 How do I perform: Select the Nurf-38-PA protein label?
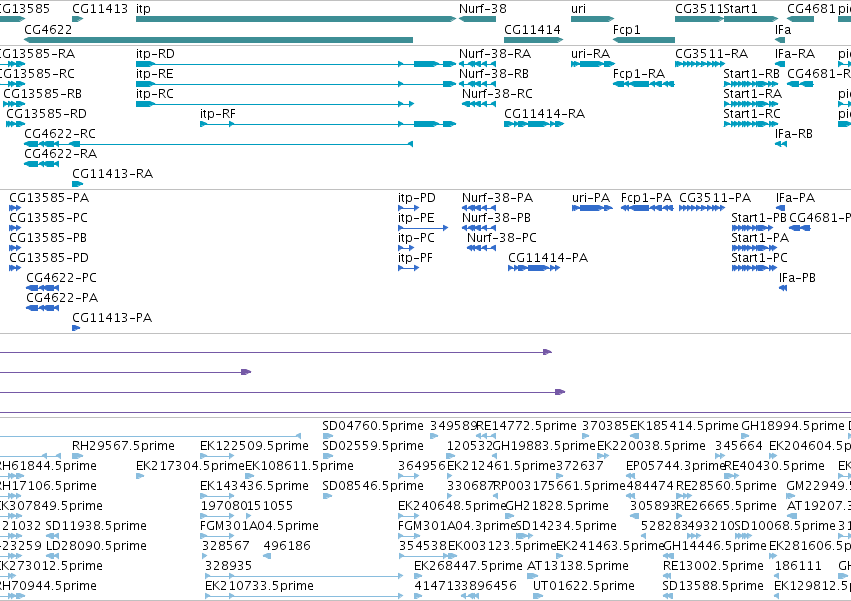(498, 198)
